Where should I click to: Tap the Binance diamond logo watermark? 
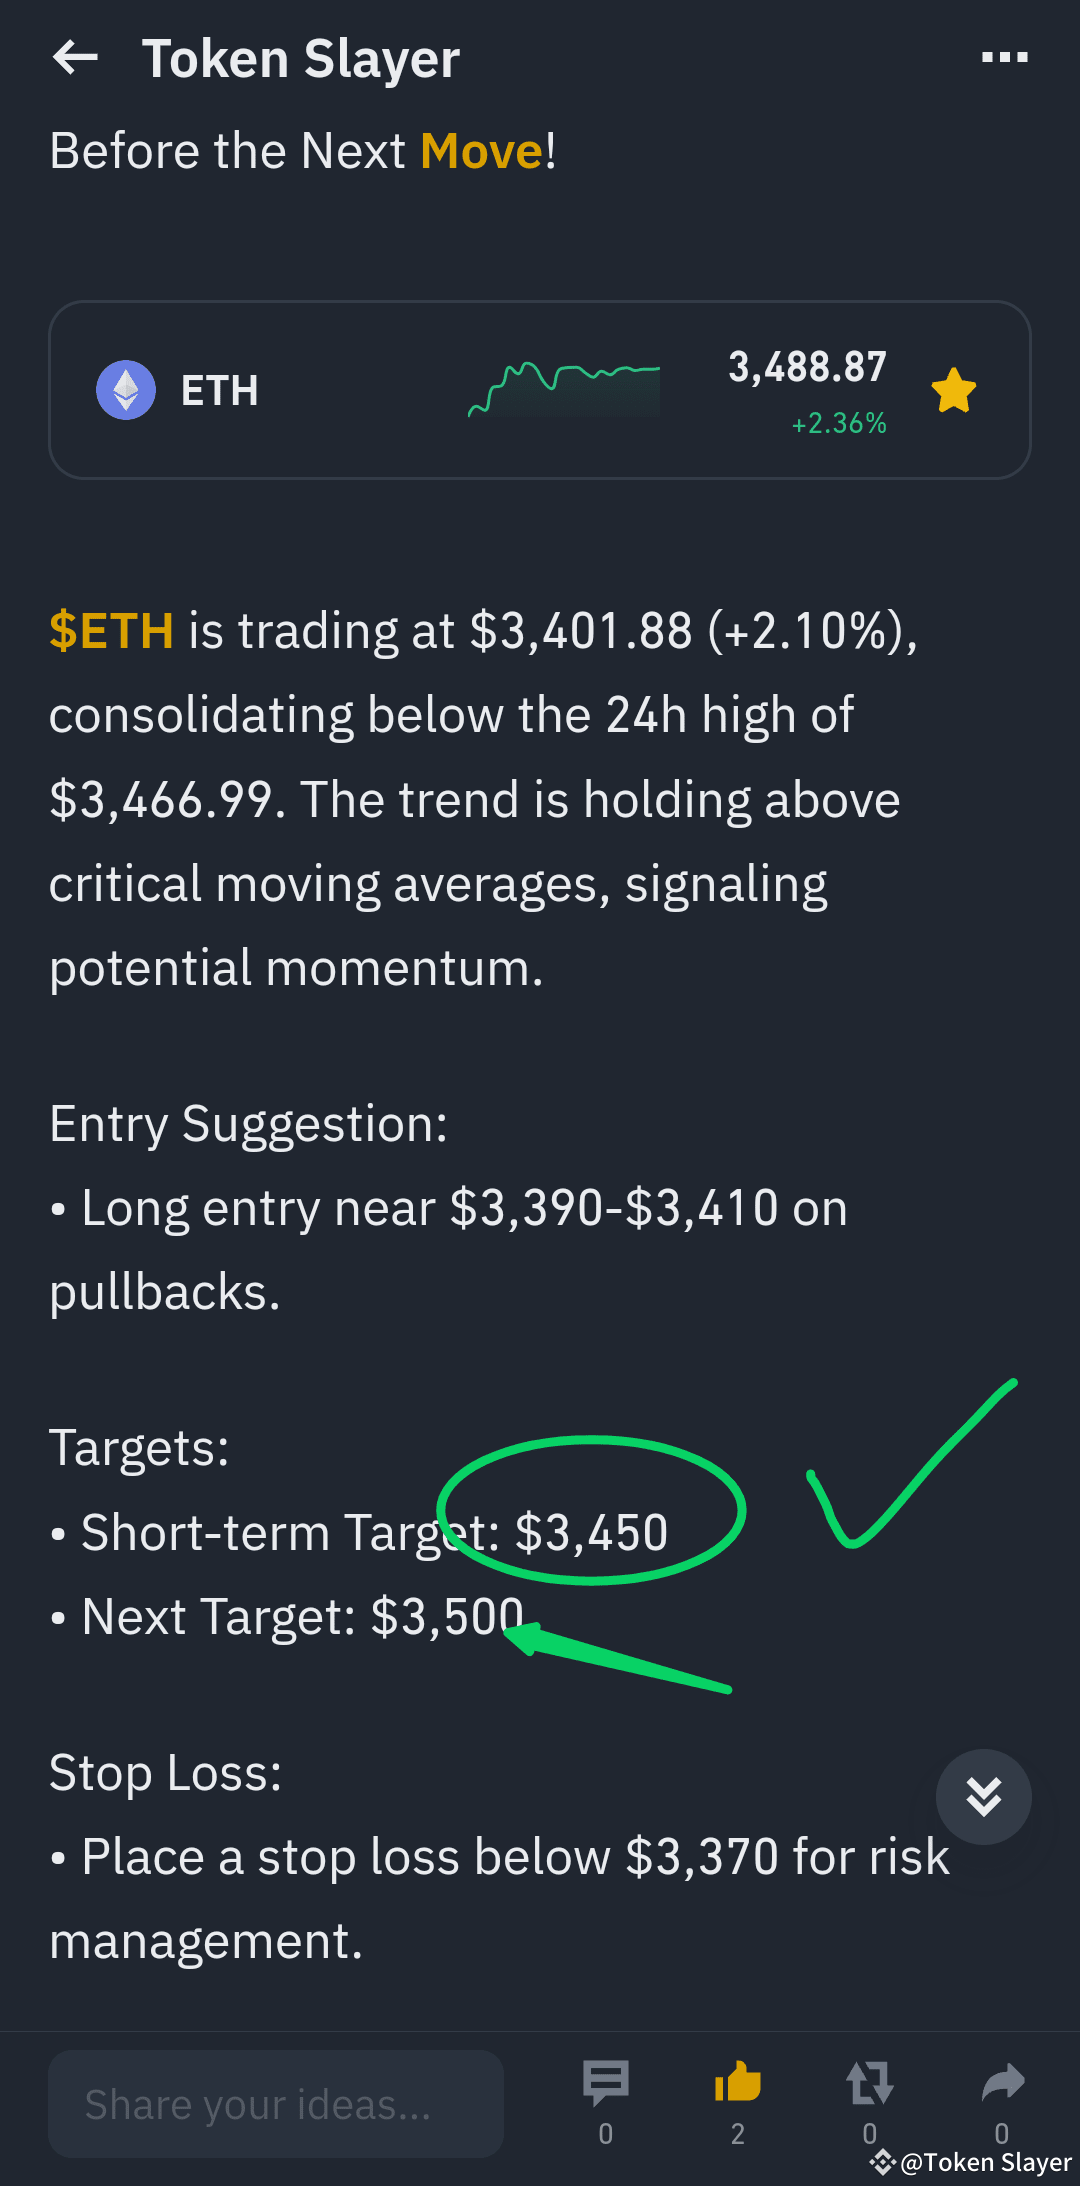pos(884,2161)
